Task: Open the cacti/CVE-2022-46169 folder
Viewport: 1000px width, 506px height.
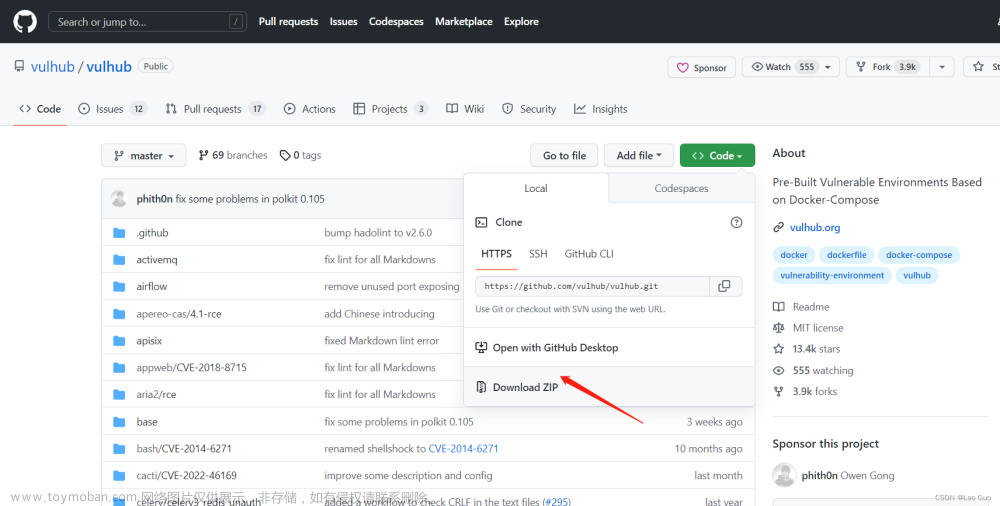Action: [x=186, y=475]
